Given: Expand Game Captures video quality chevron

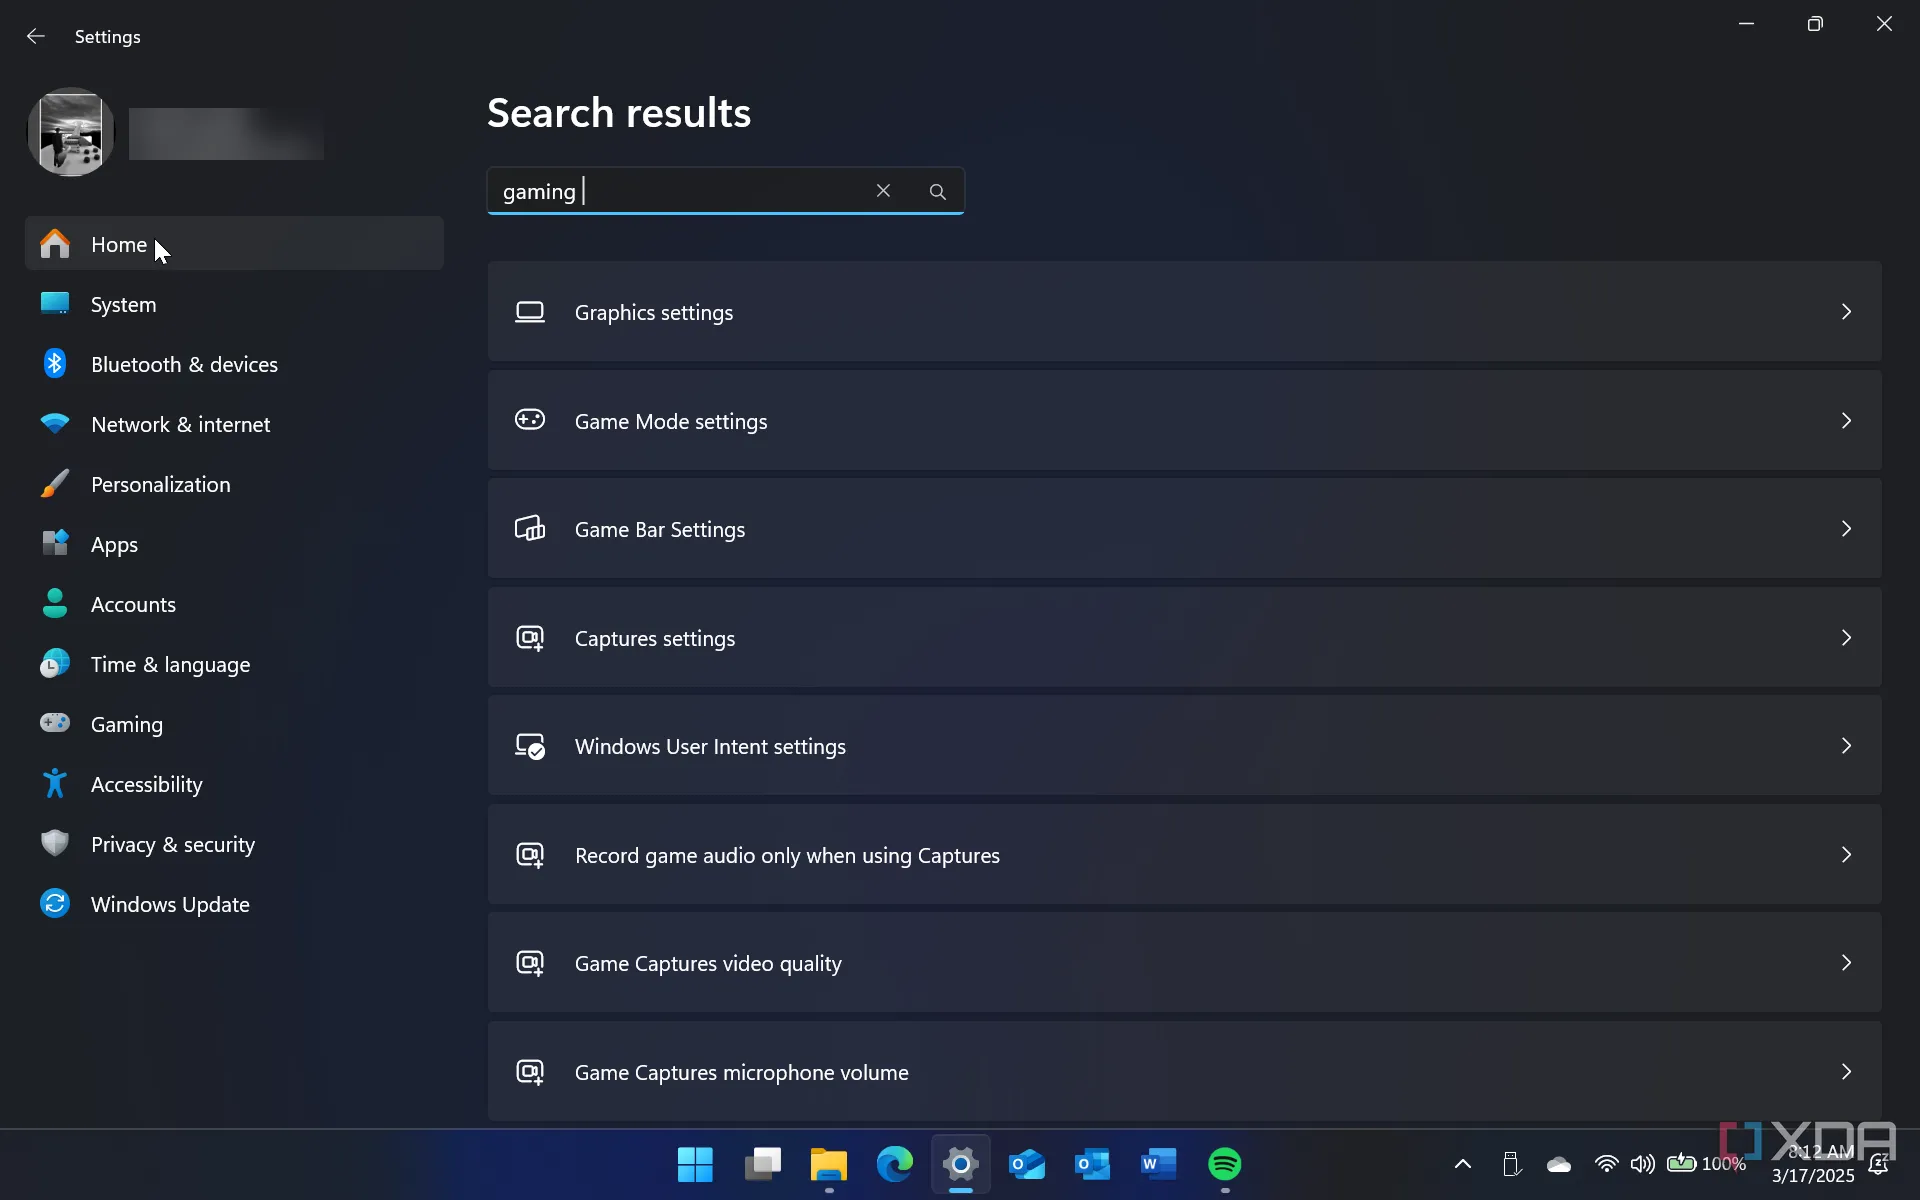Looking at the screenshot, I should [1846, 963].
